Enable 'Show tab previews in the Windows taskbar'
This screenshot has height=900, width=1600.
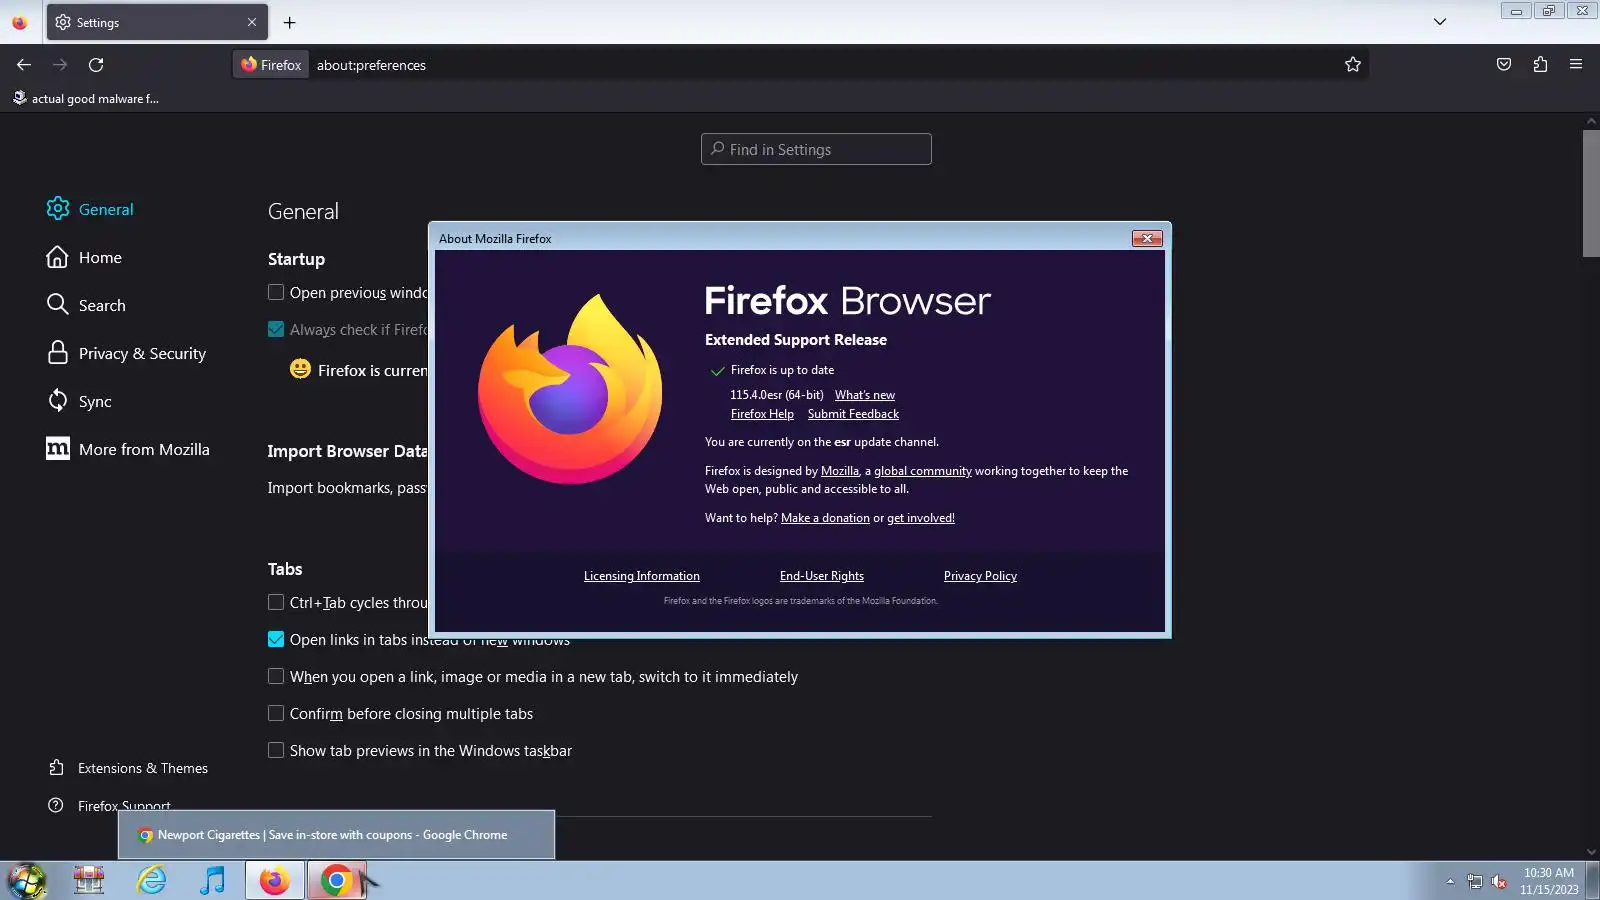coord(276,751)
